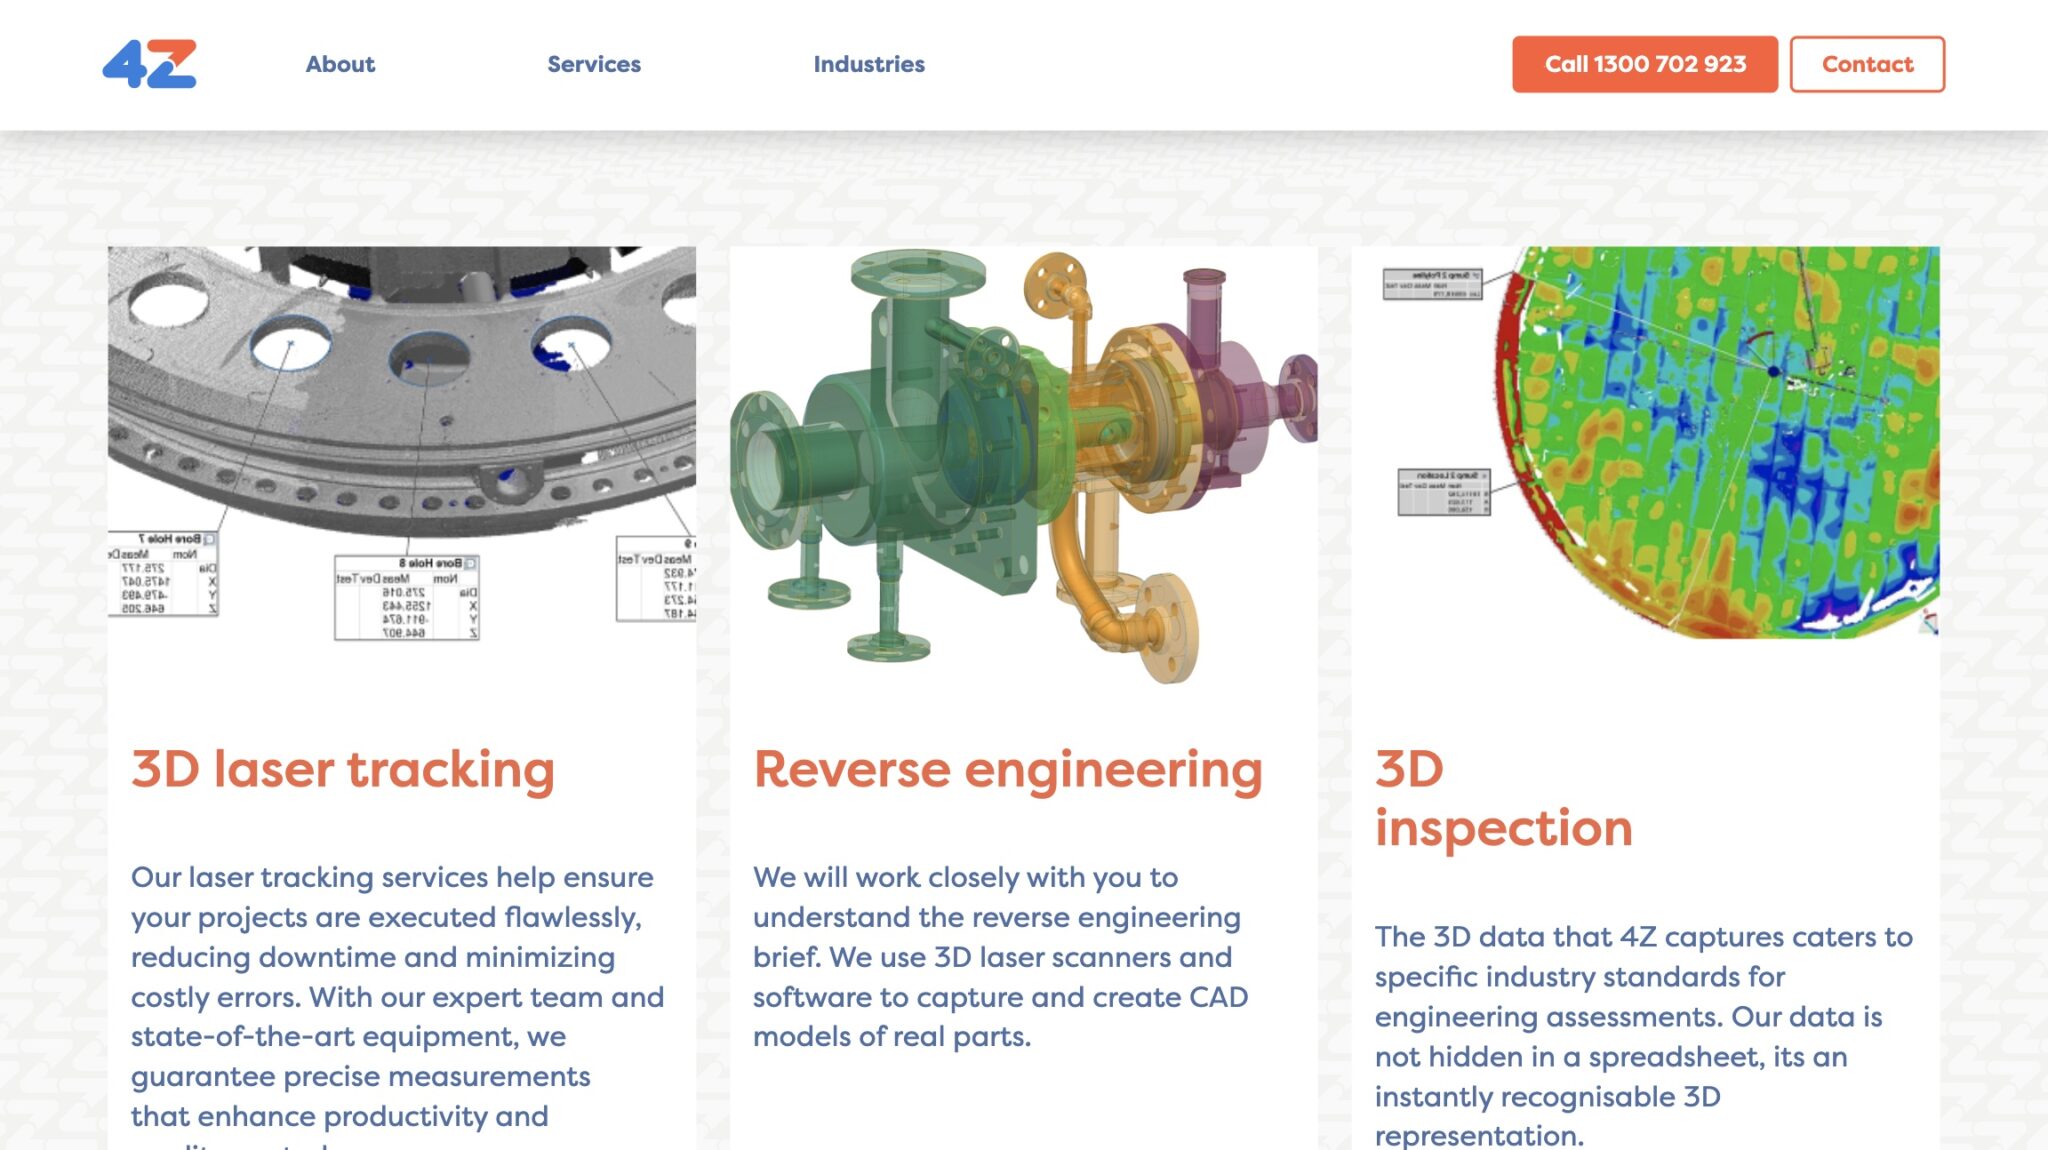
Task: Click the Bore Hole 8 data callout
Action: 406,597
